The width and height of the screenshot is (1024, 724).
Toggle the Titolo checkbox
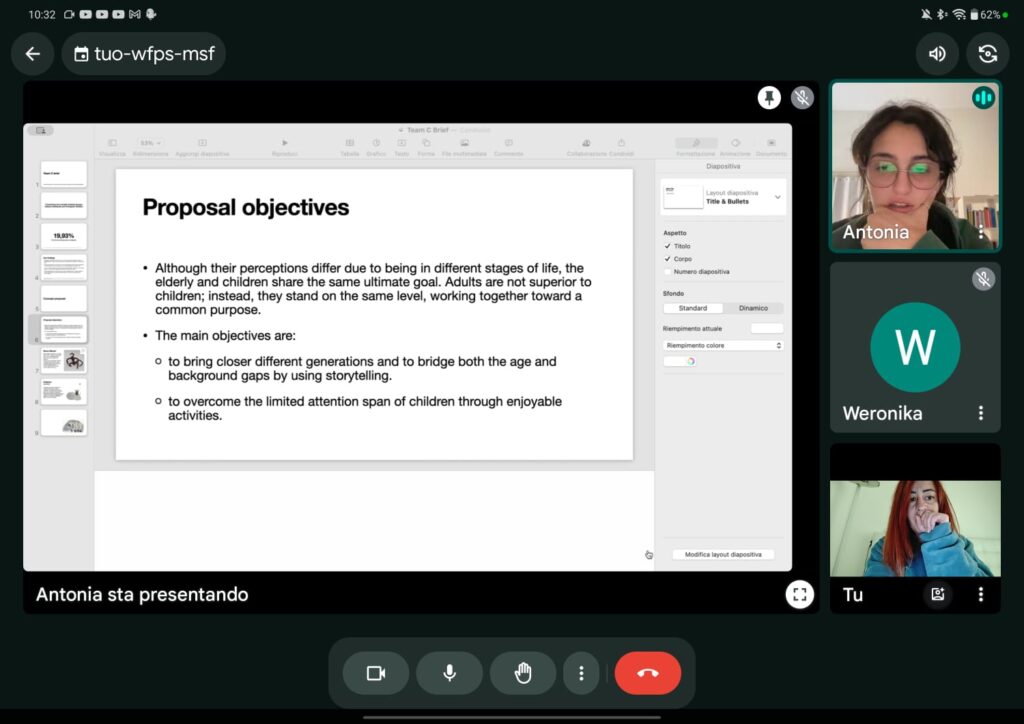click(x=668, y=246)
